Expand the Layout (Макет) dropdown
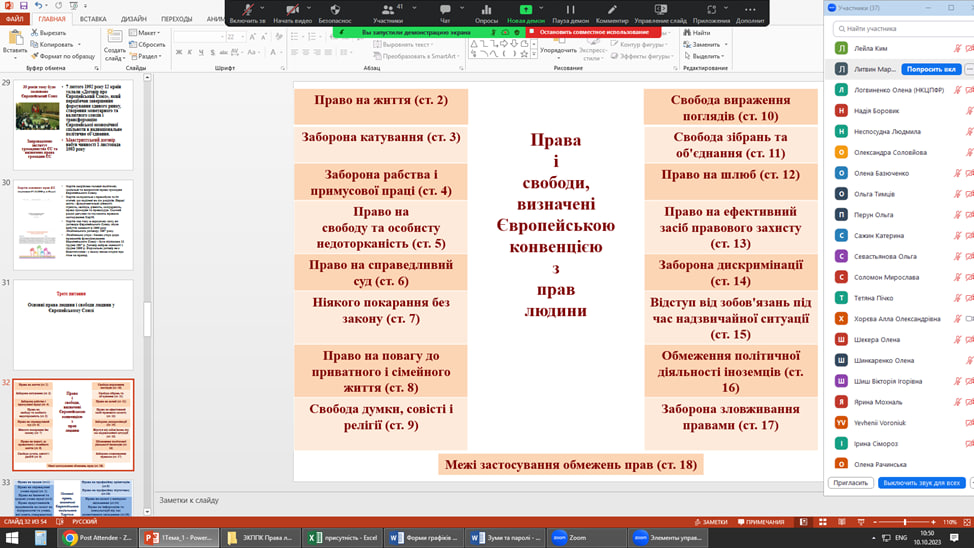Screen dimensions: 974x548 pyautogui.click(x=145, y=32)
